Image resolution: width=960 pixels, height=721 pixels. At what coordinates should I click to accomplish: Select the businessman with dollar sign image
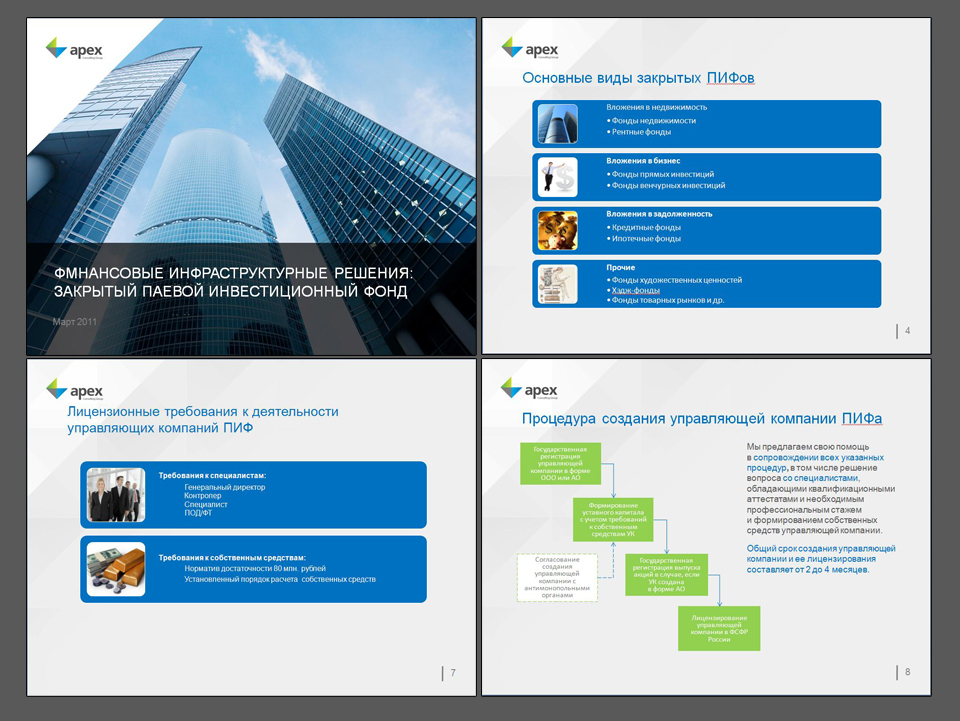557,177
